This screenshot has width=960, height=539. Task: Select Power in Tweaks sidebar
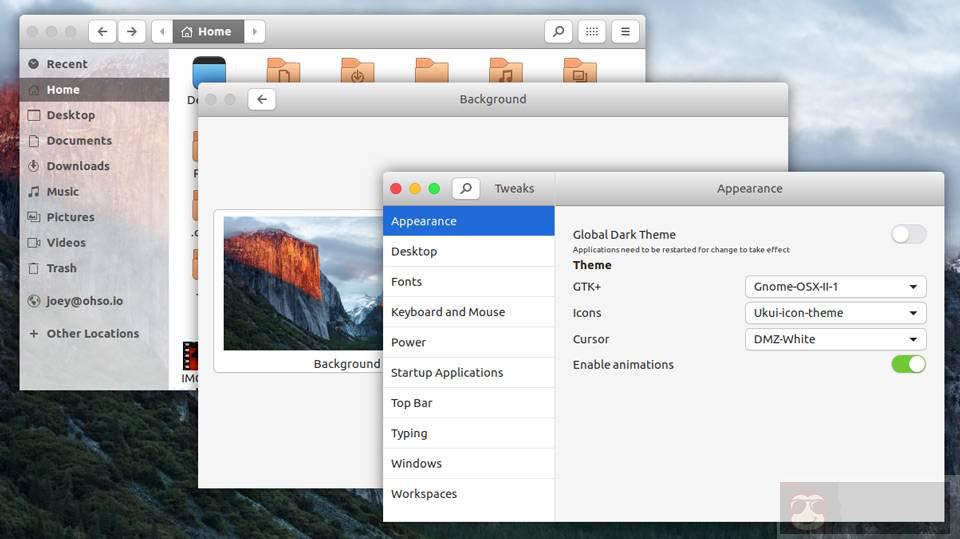(468, 342)
